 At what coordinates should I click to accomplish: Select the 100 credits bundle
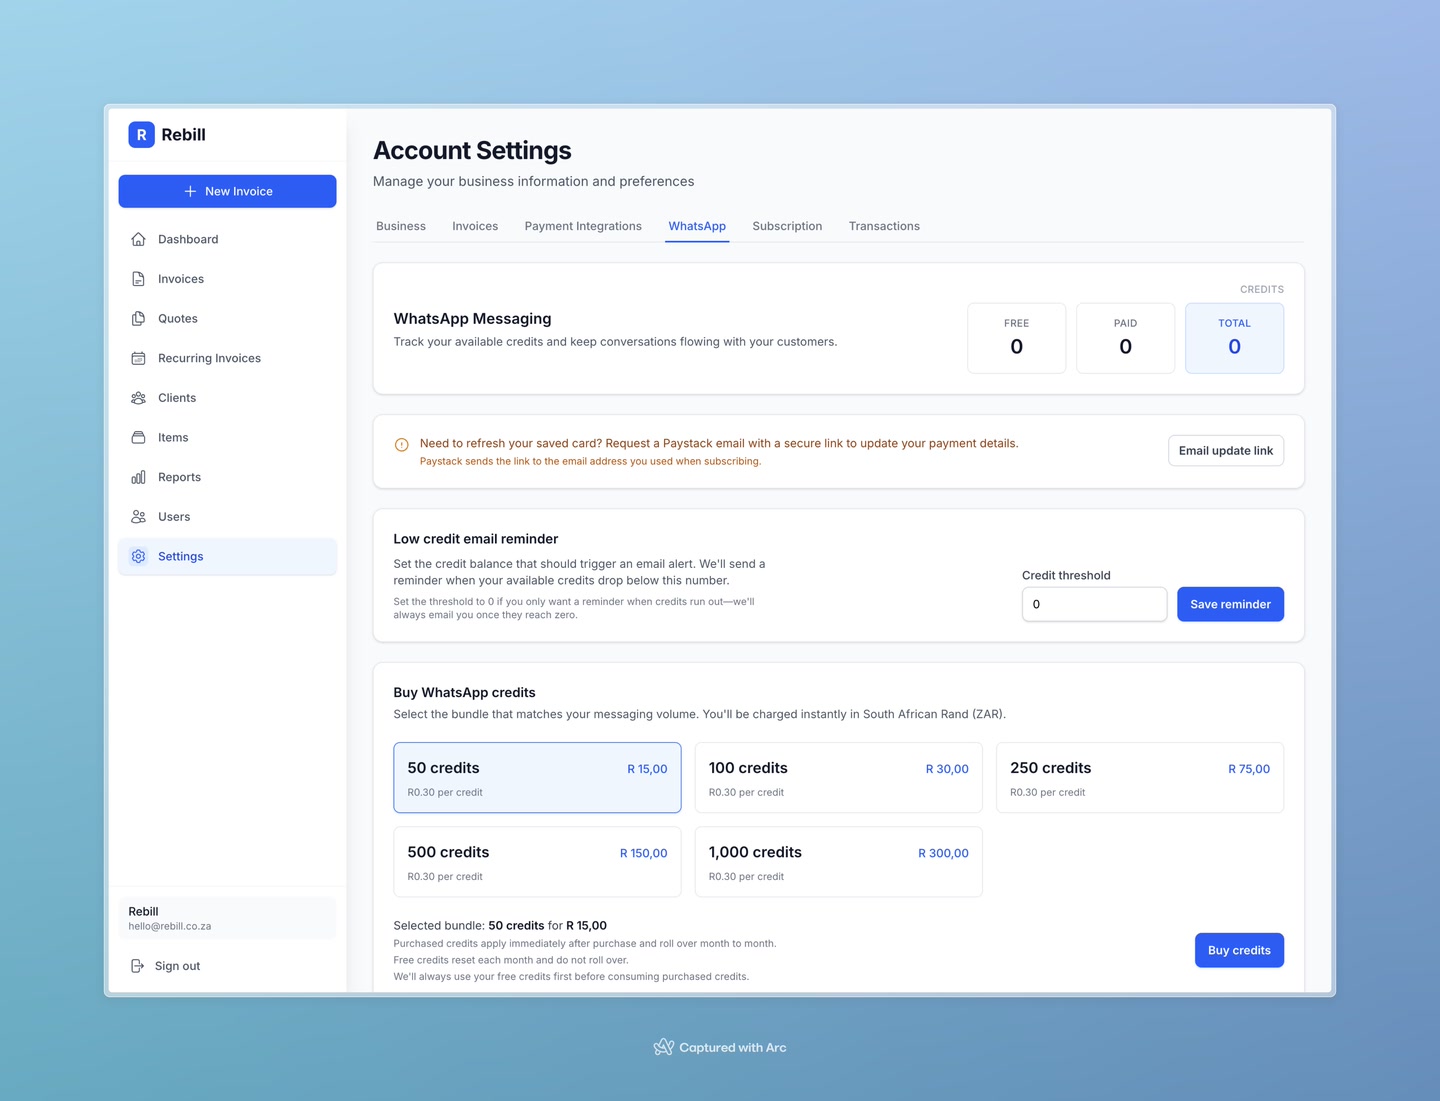838,778
